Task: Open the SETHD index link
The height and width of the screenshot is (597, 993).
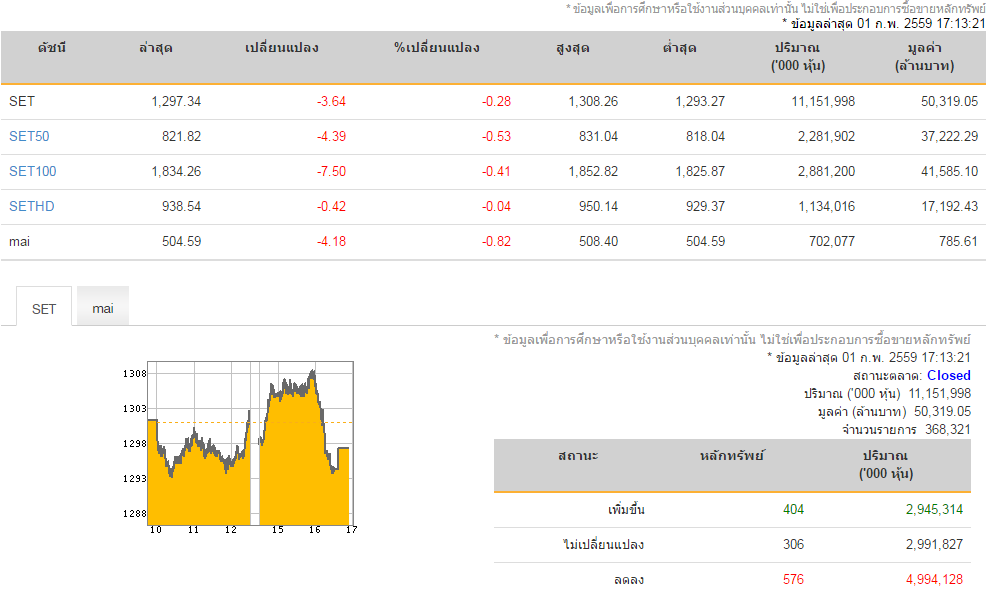Action: coord(32,206)
